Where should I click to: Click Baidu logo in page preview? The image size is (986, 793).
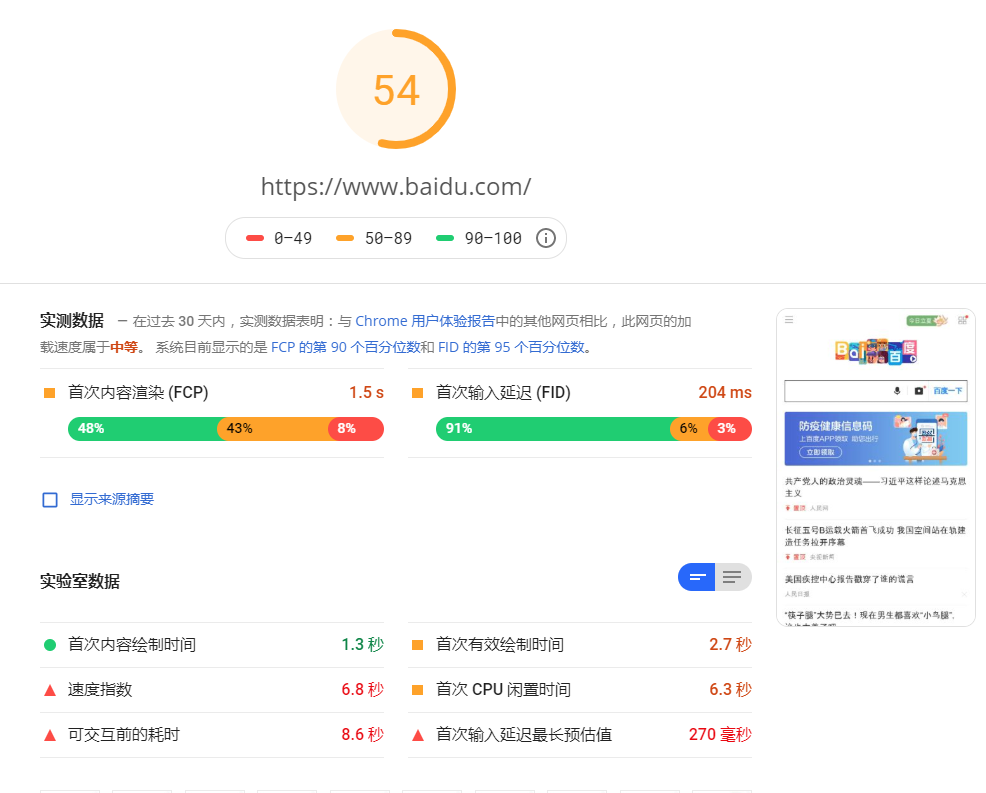(x=876, y=352)
